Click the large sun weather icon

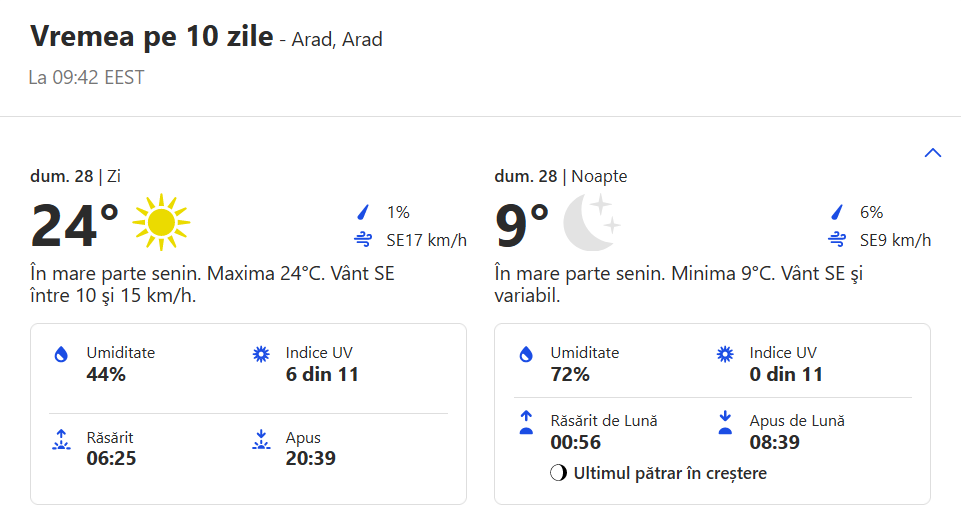click(160, 222)
